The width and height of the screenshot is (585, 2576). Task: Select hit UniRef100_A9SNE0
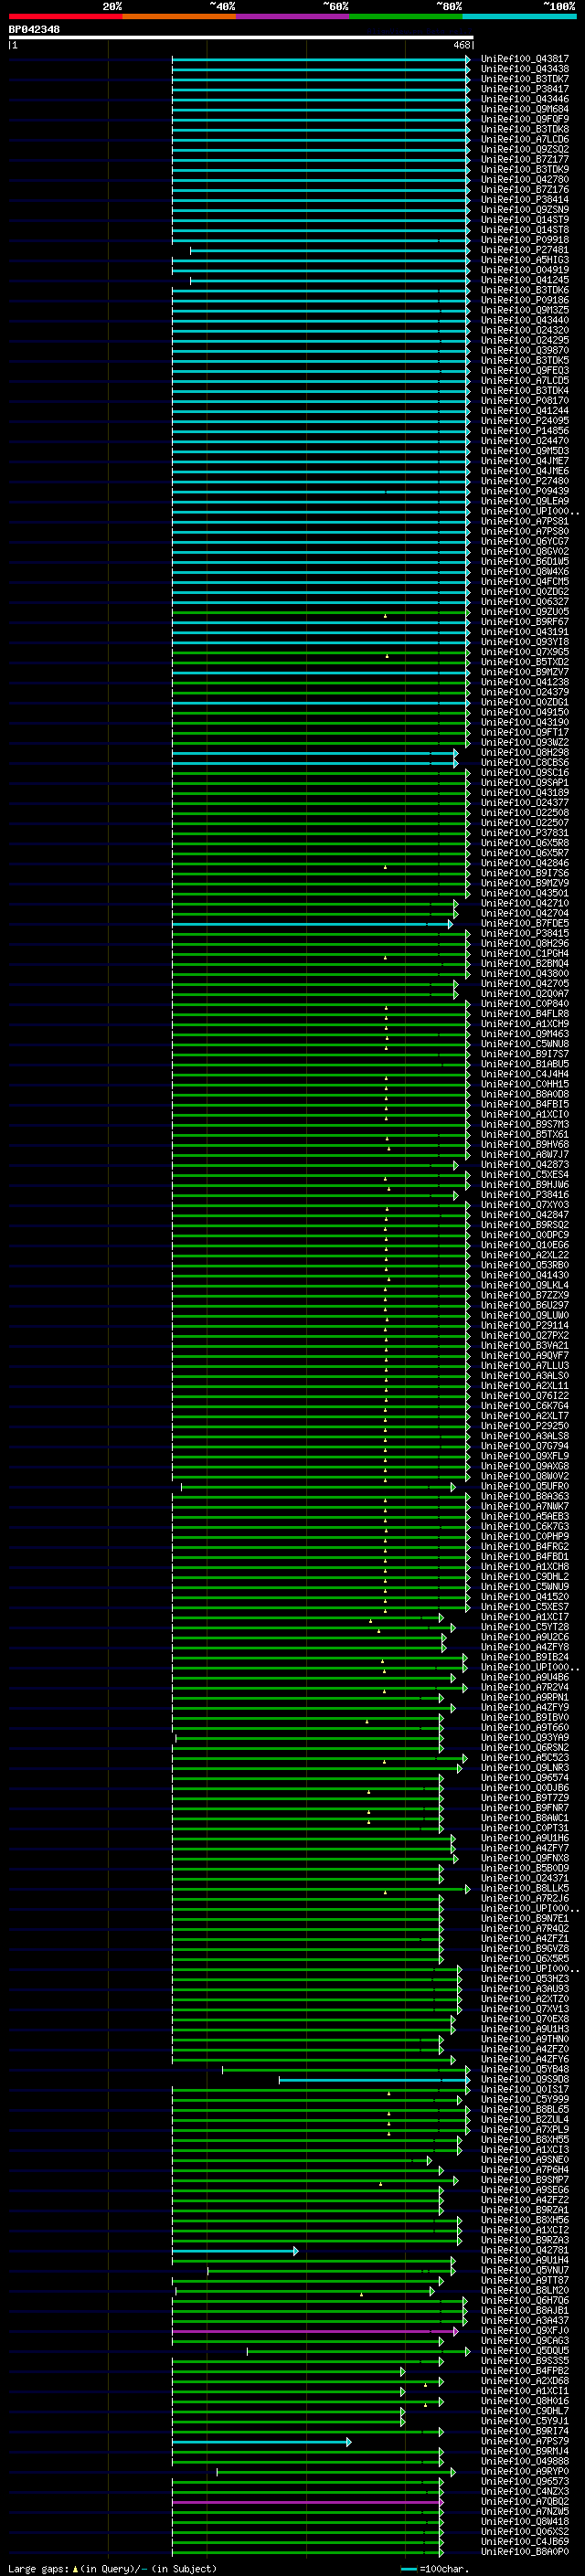pos(524,2159)
